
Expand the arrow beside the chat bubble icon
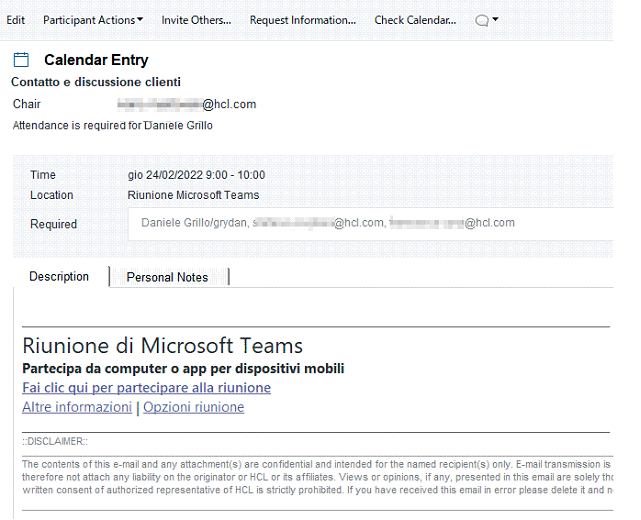[x=495, y=19]
